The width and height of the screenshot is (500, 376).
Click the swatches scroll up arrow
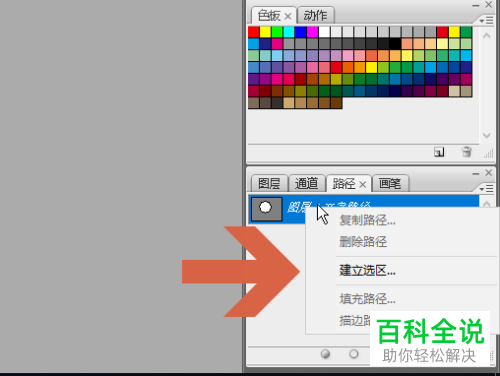coord(486,35)
